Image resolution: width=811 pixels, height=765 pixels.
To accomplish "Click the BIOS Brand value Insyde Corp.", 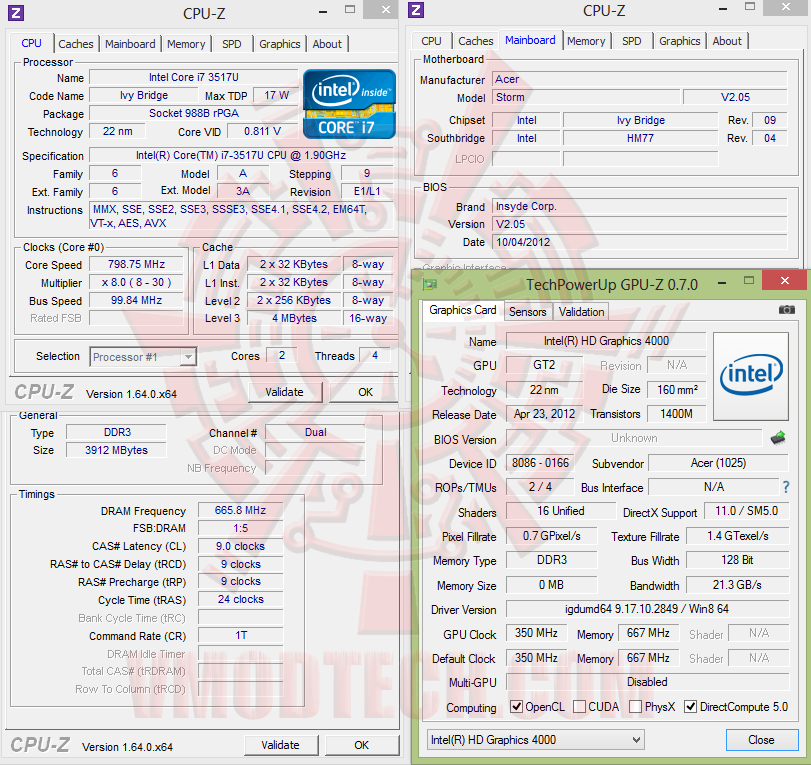I will (640, 206).
